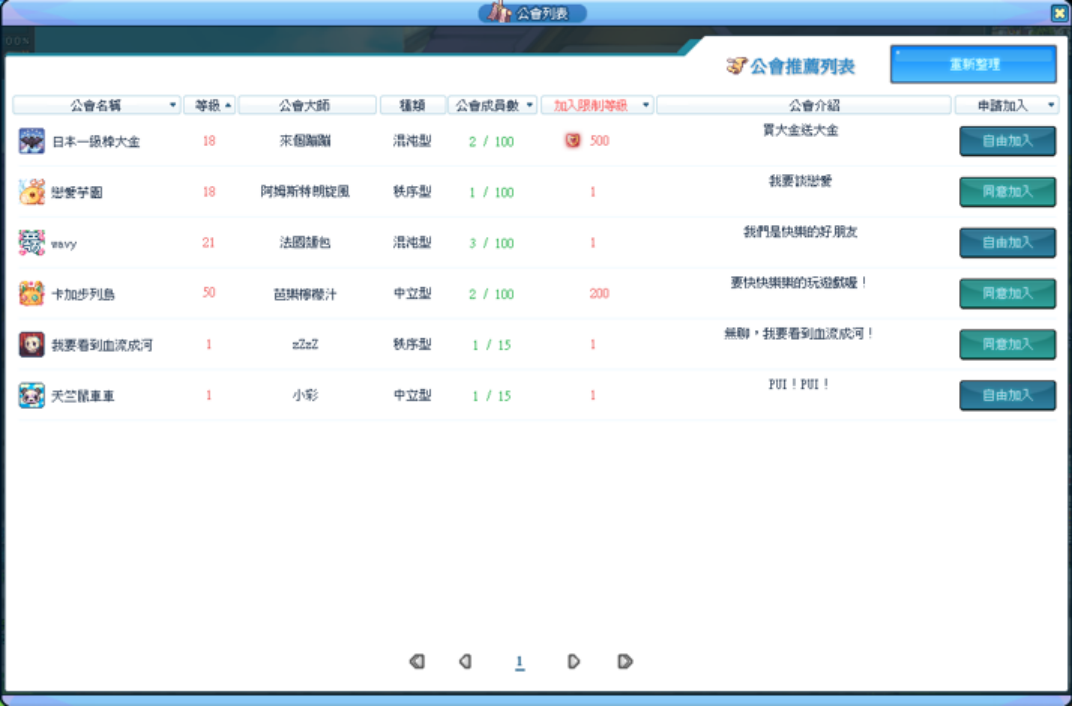Click the intro 無聊，我要看到血流成河！
The image size is (1072, 706).
(x=799, y=334)
